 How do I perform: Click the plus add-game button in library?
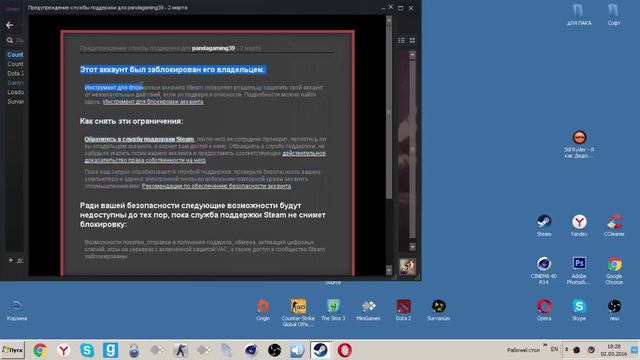tap(11, 260)
